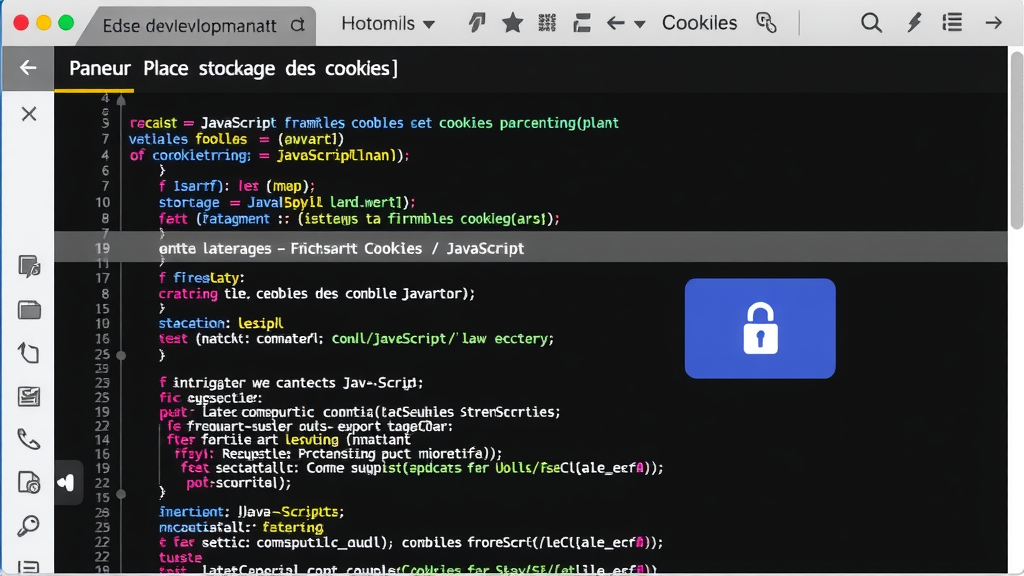1024x576 pixels.
Task: Toggle the blue padlock security panel
Action: pyautogui.click(x=760, y=328)
